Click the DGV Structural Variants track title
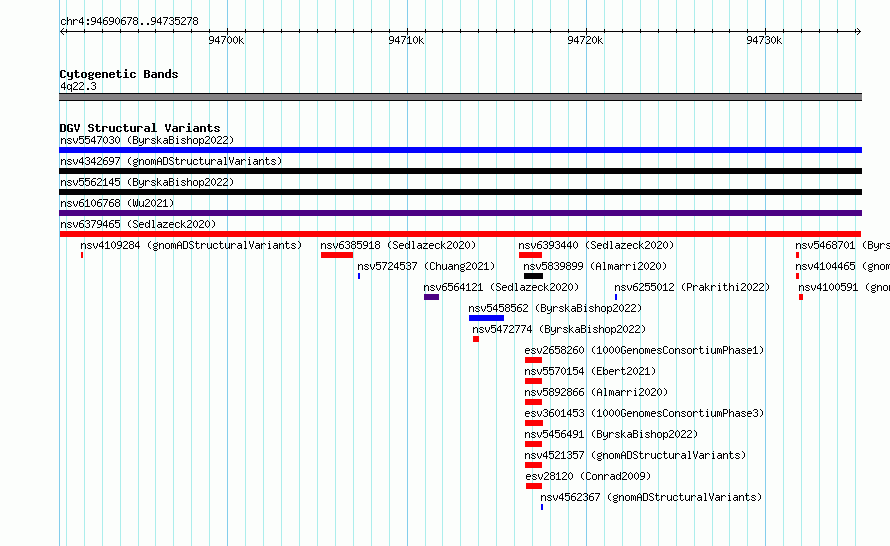Screen dimensions: 890x546 [140, 128]
